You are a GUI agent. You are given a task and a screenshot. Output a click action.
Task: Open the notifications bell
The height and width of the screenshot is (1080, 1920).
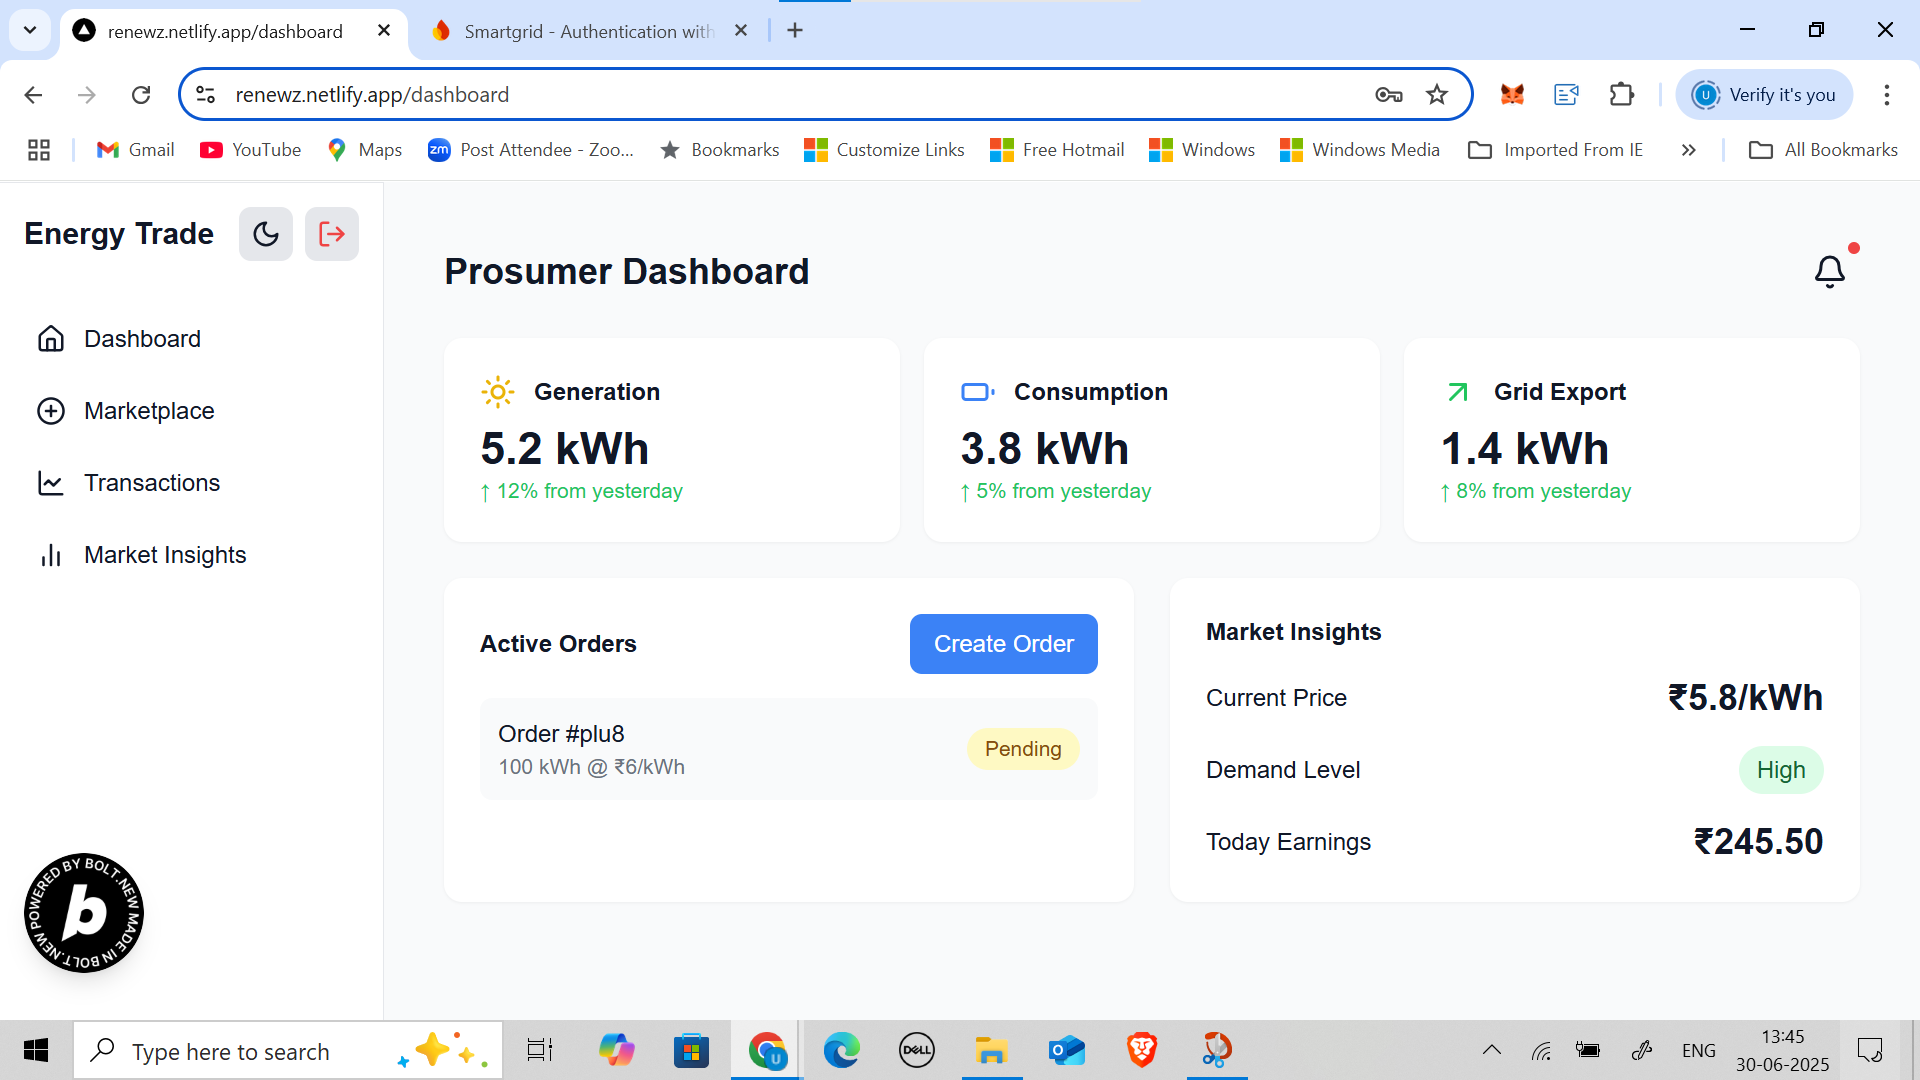[x=1829, y=271]
